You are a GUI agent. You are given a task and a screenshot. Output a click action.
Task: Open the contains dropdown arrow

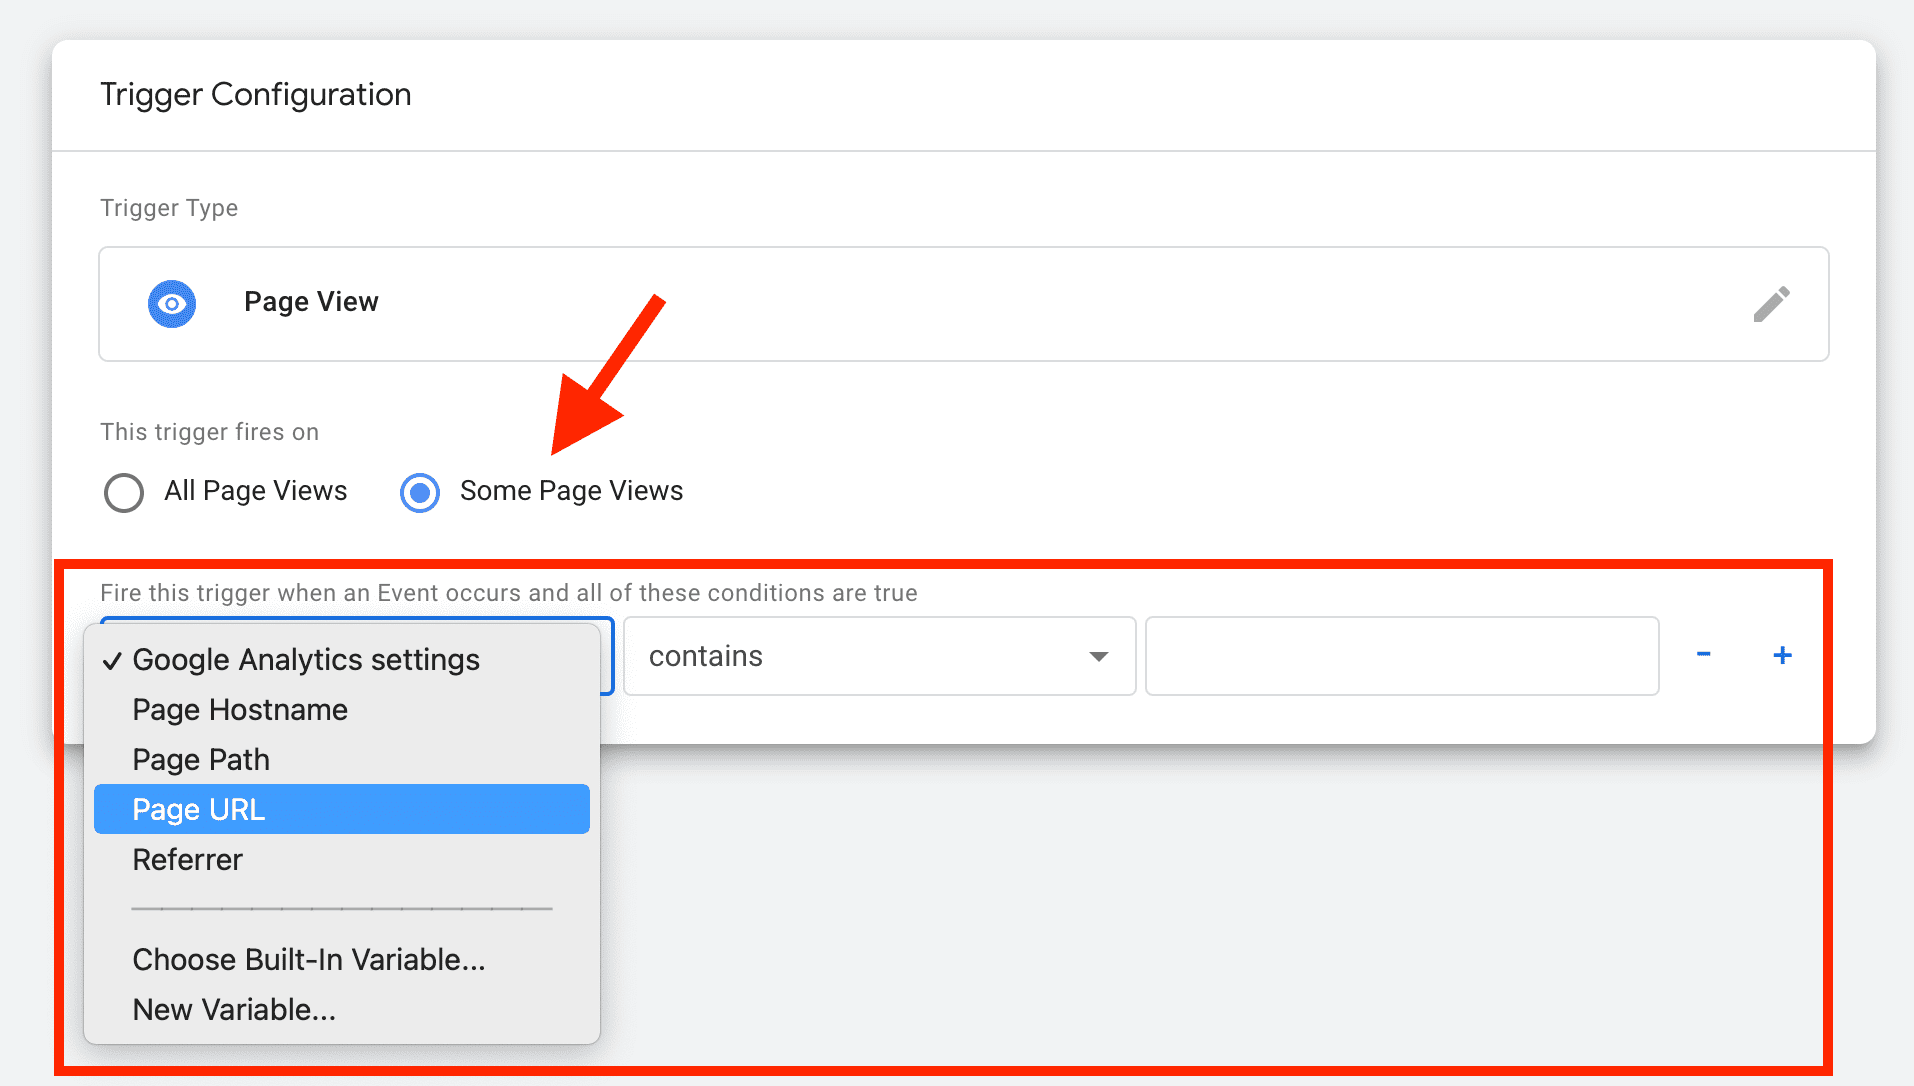pos(1098,656)
